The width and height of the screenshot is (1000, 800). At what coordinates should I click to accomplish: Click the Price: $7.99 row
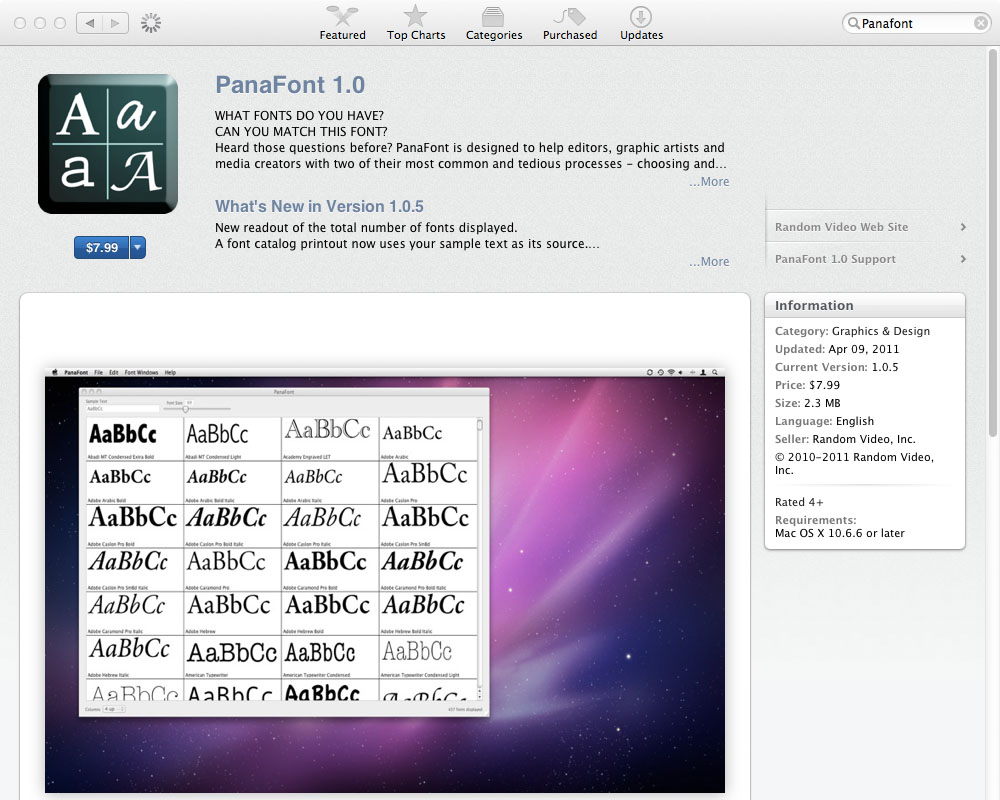(807, 385)
